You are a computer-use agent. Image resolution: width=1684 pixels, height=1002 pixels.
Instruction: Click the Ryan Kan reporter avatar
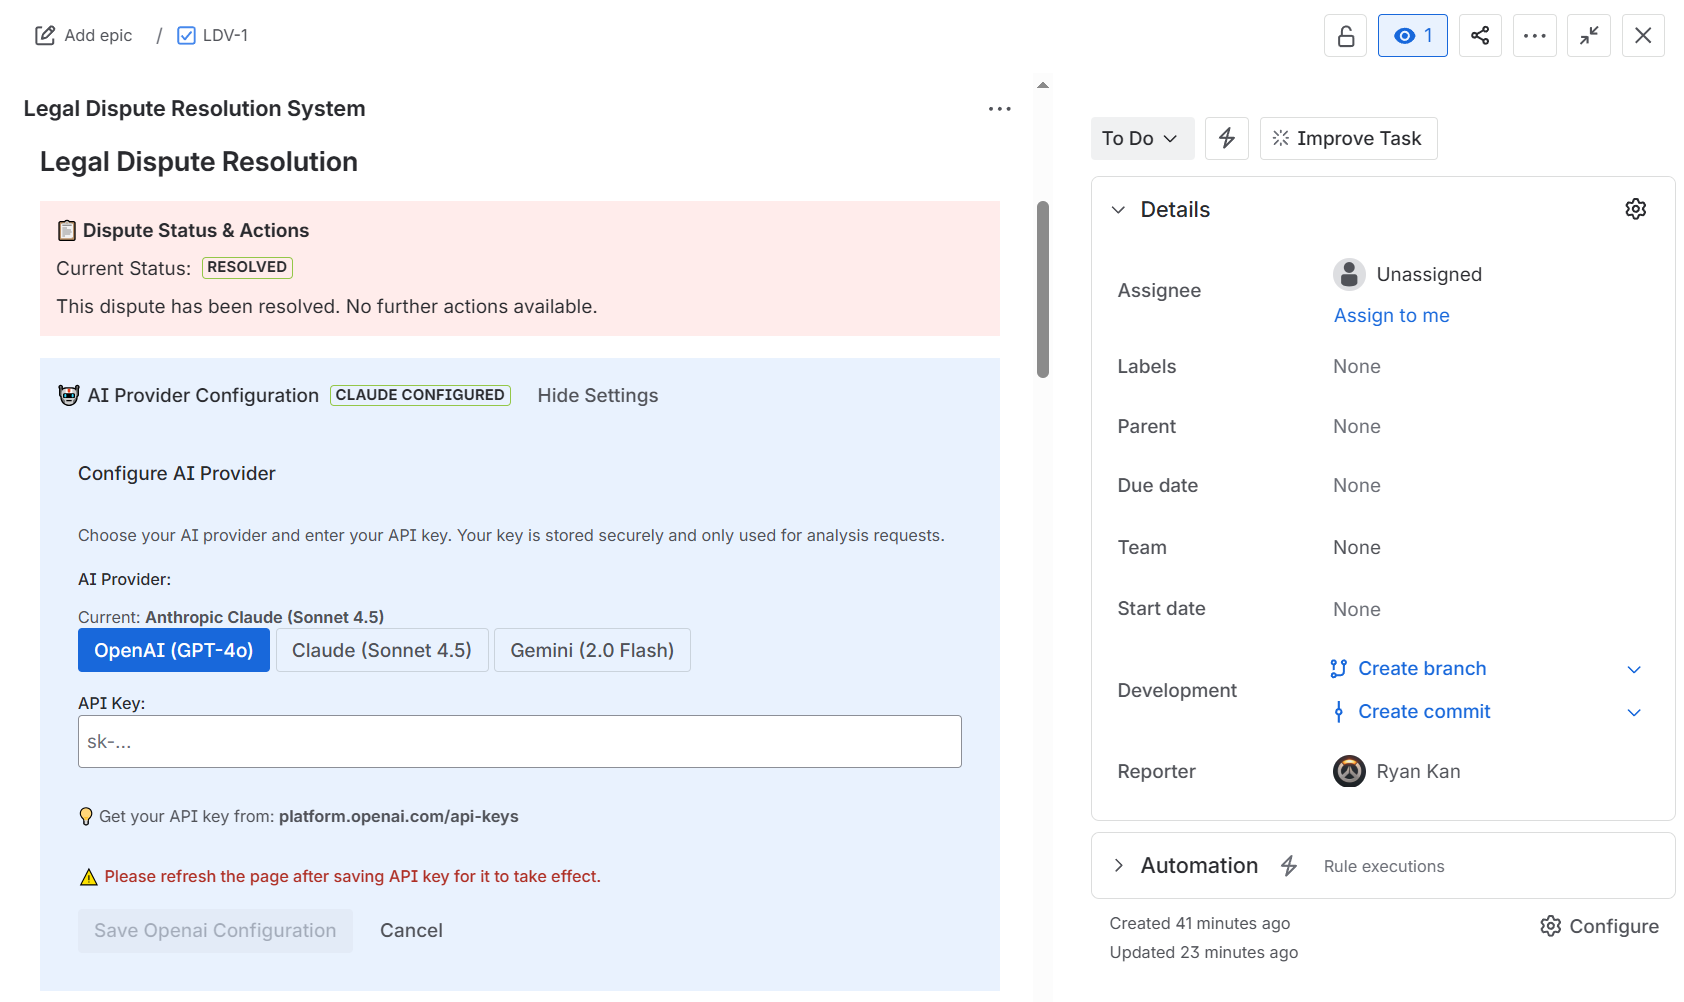pyautogui.click(x=1349, y=771)
